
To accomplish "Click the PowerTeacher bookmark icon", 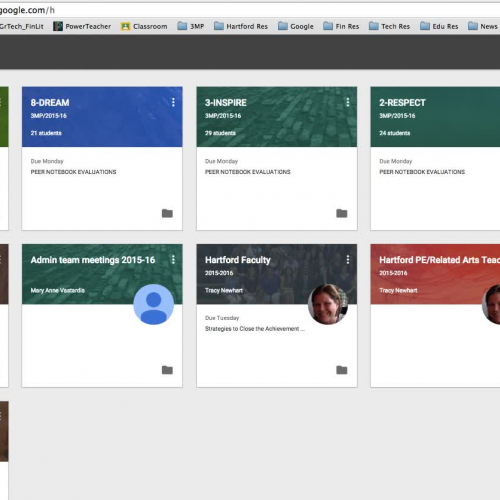I will (58, 26).
